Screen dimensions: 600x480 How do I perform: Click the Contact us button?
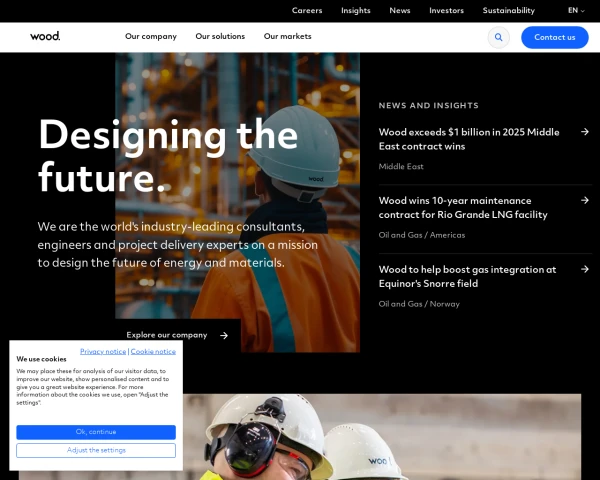[554, 37]
